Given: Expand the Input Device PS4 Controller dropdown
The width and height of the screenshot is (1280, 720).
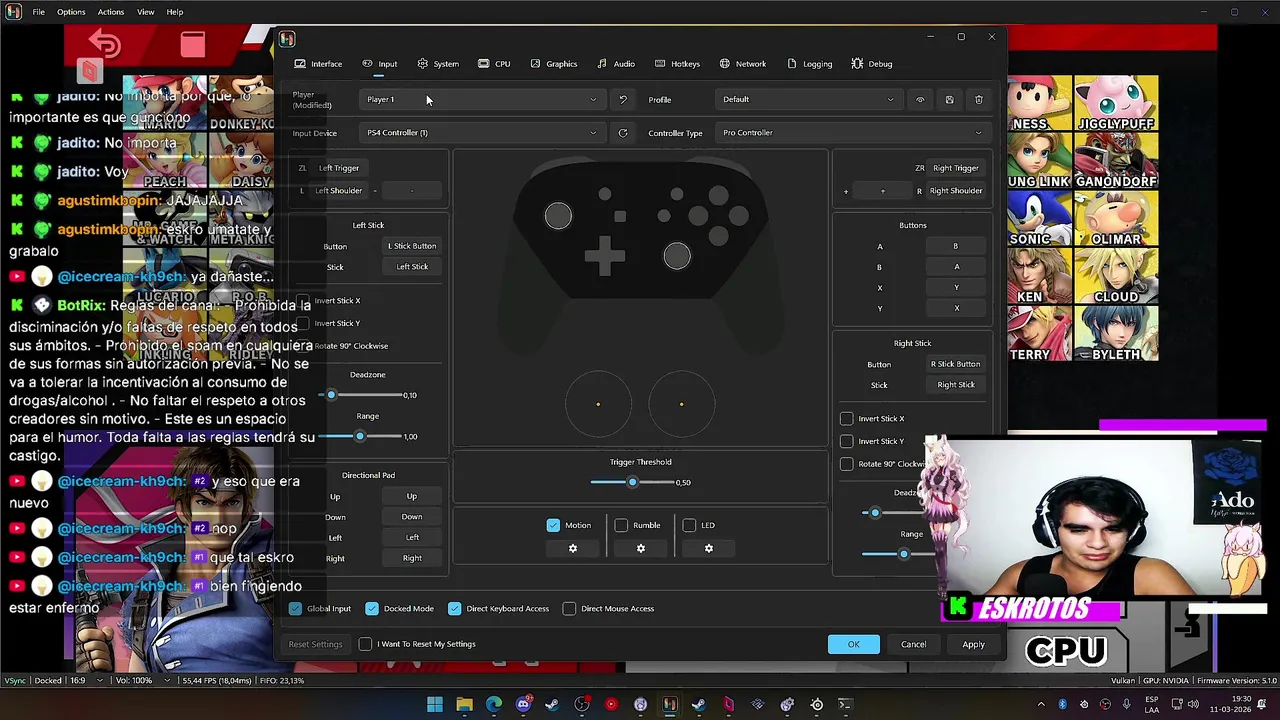Looking at the screenshot, I should [482, 133].
